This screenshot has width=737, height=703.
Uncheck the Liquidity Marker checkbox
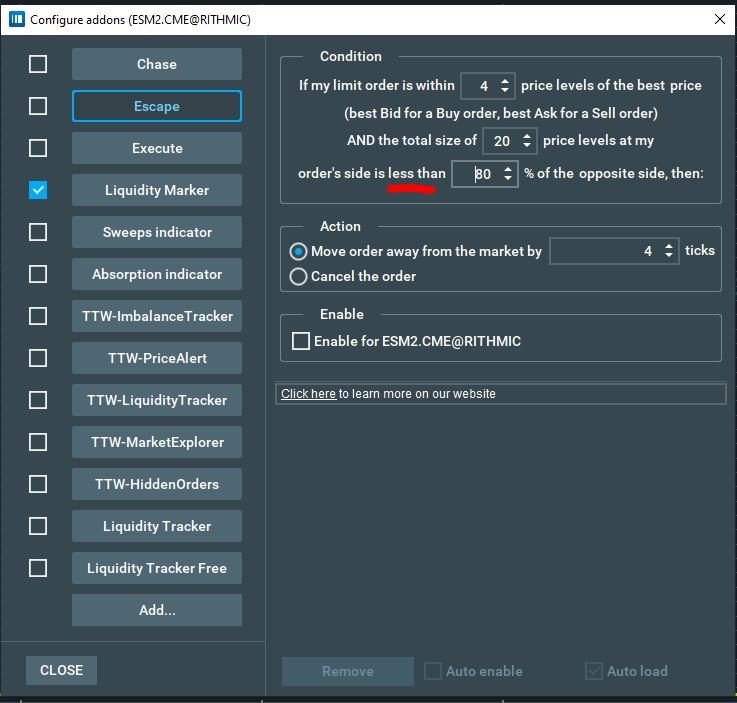click(38, 190)
